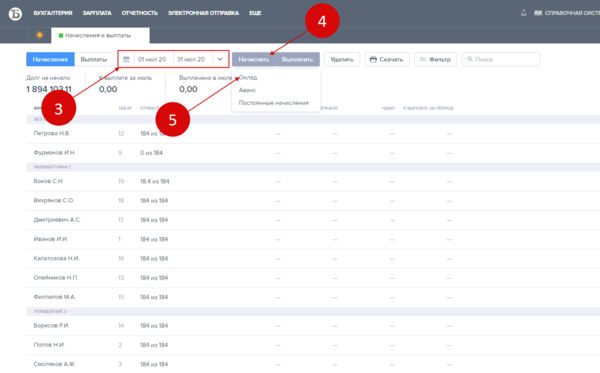Image resolution: width=600 pixels, height=373 pixels.
Task: Click the Выплачено в июле 0,00 value
Action: click(188, 89)
